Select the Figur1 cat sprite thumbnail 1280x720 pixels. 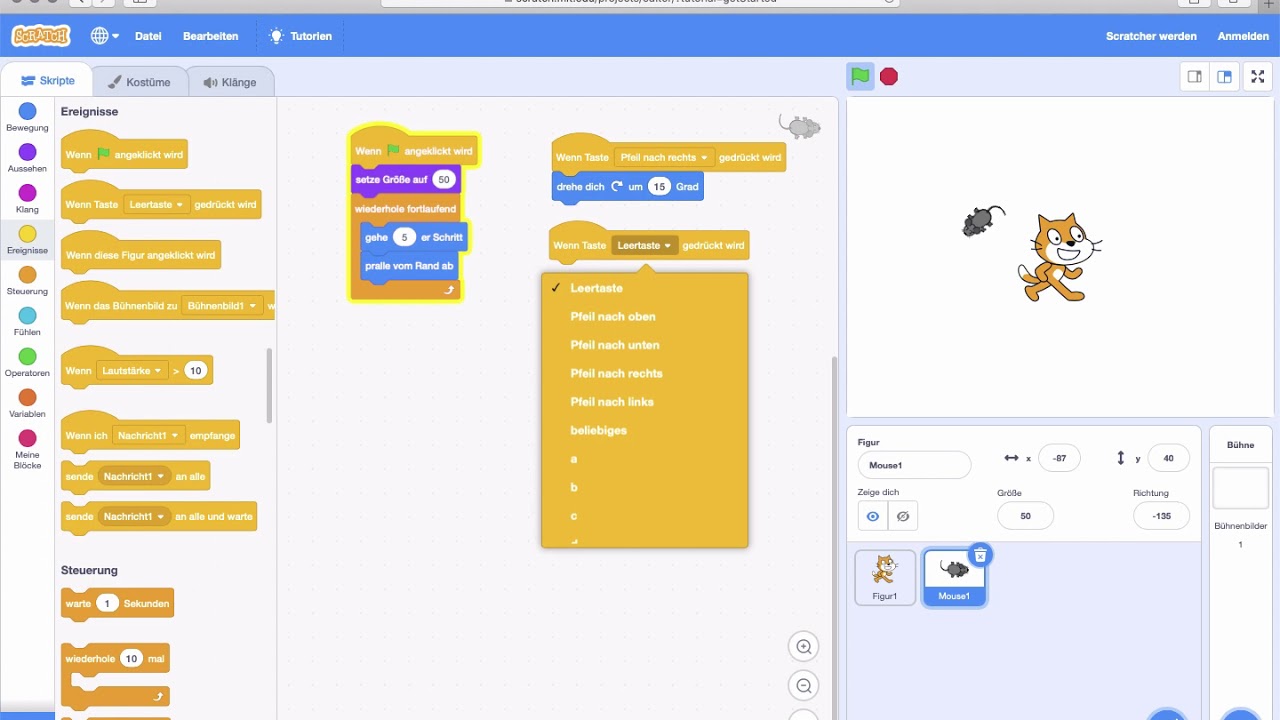885,577
